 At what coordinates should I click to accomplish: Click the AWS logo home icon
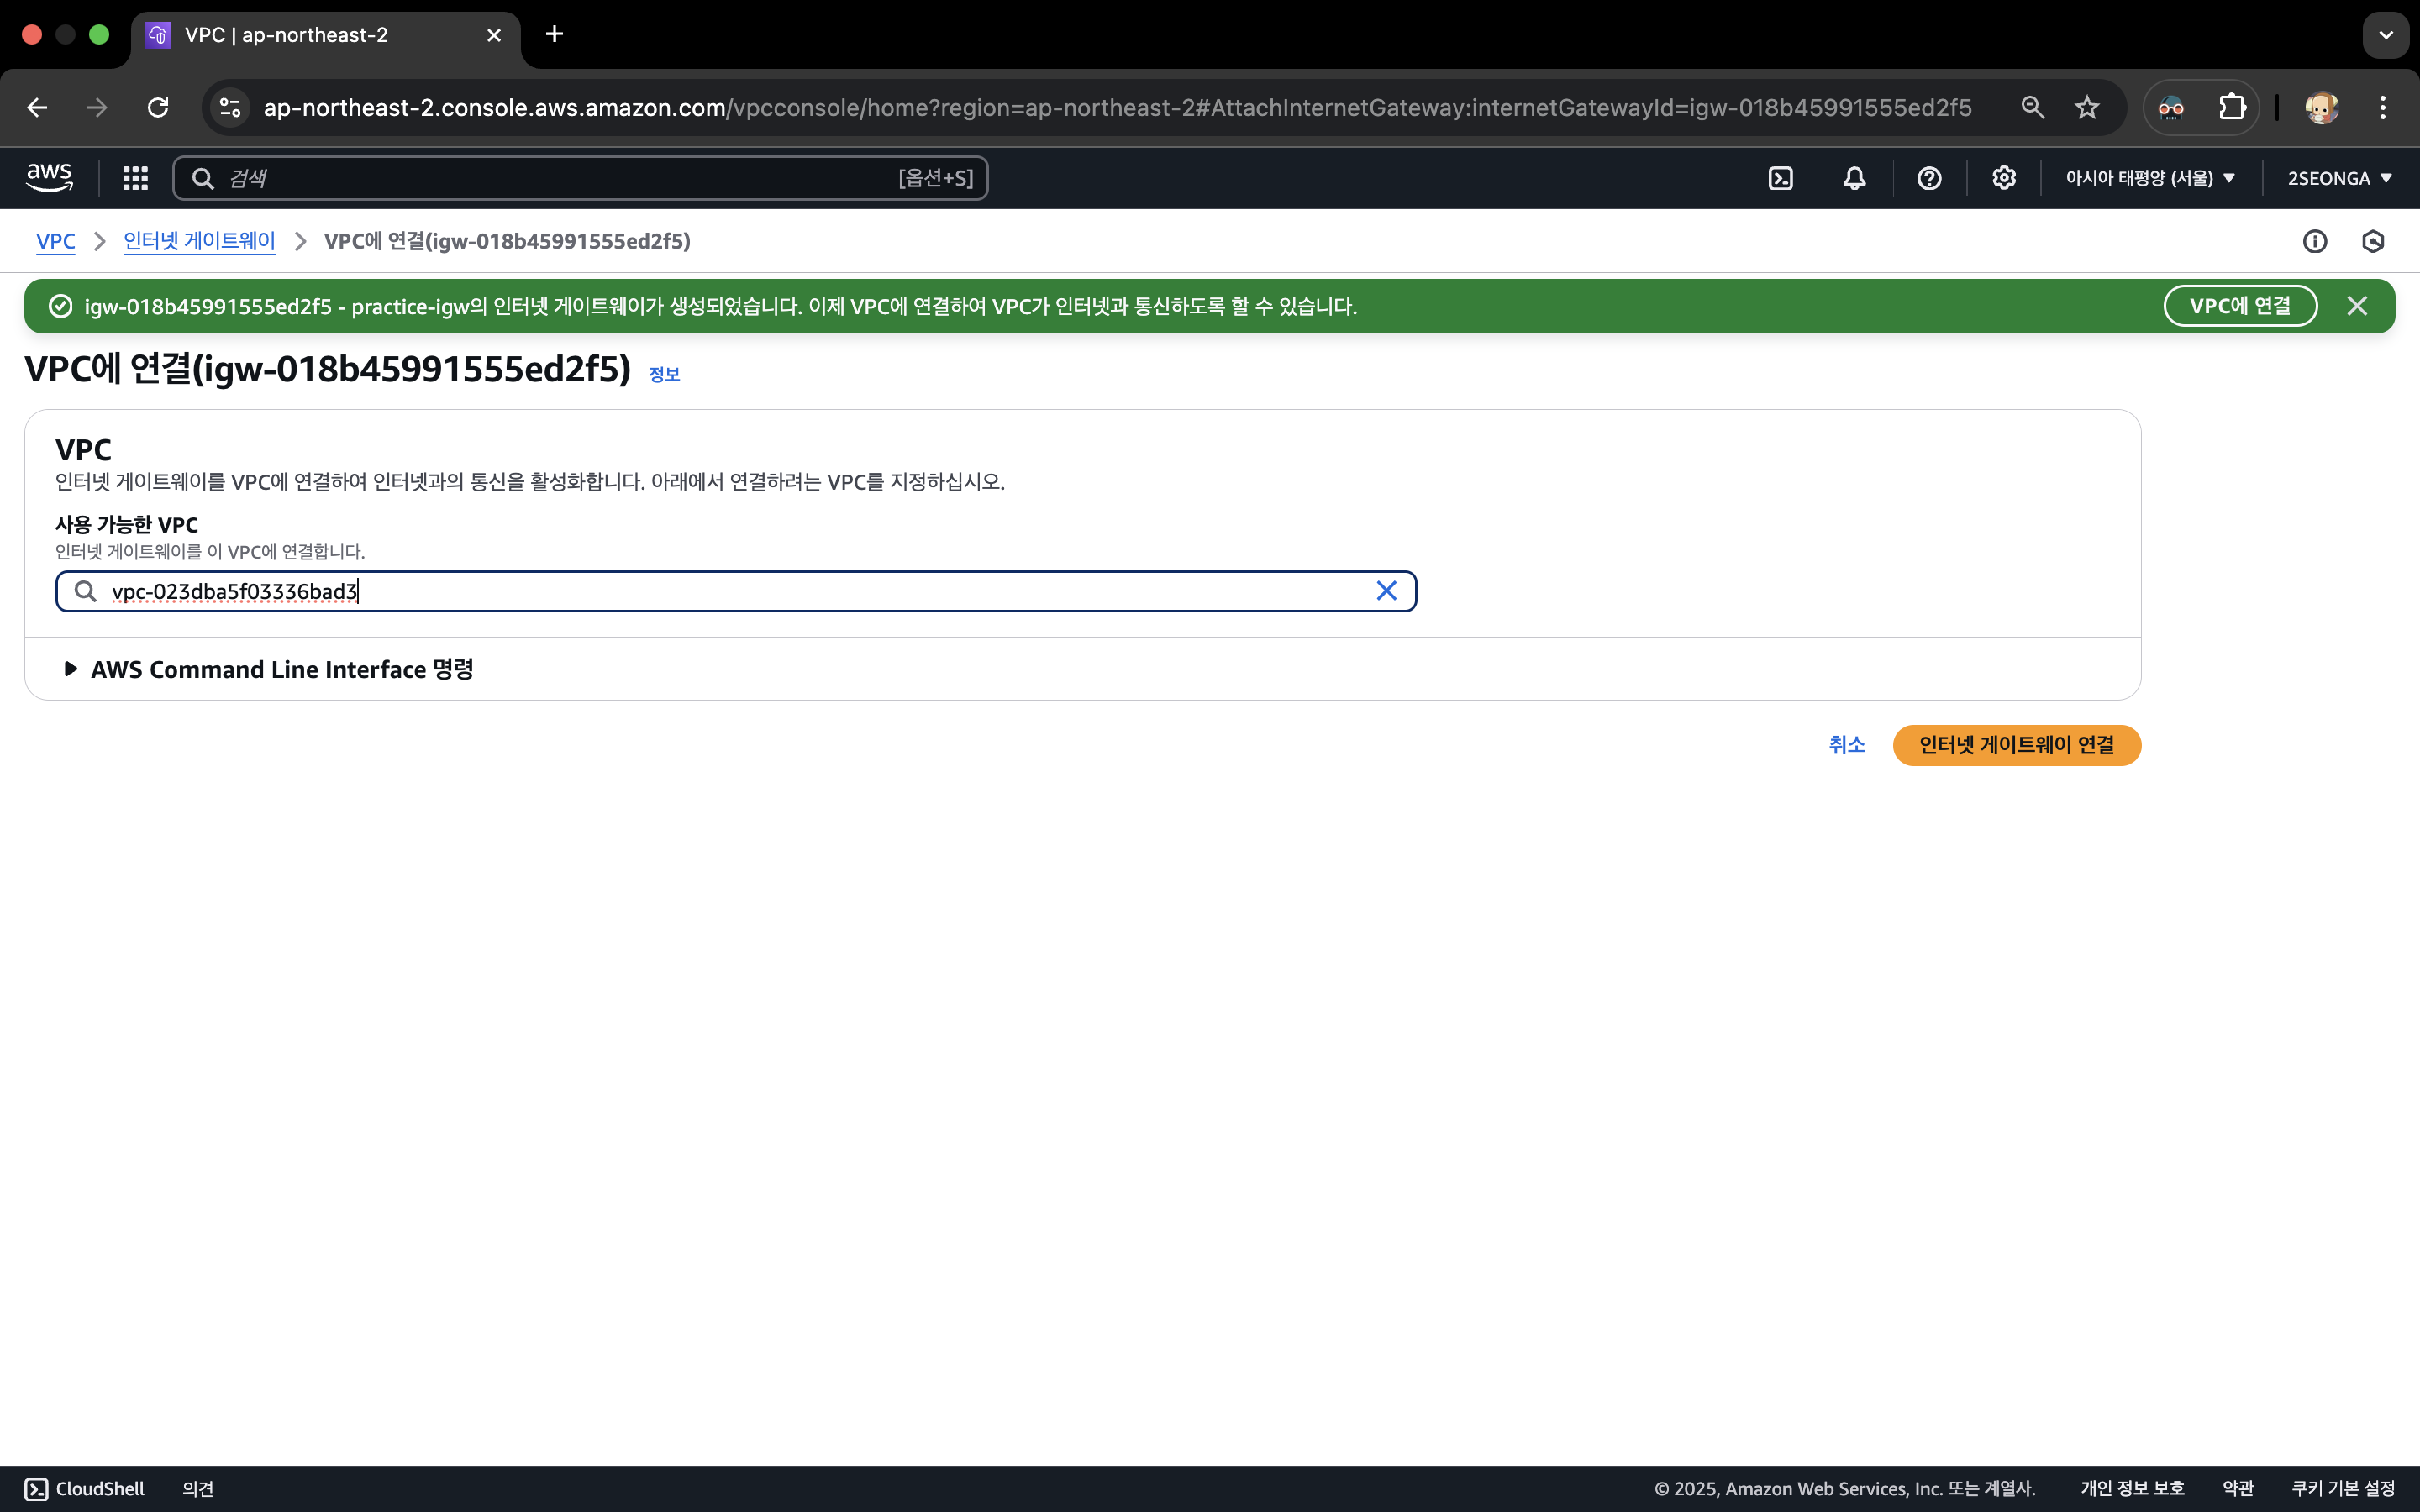pyautogui.click(x=49, y=178)
